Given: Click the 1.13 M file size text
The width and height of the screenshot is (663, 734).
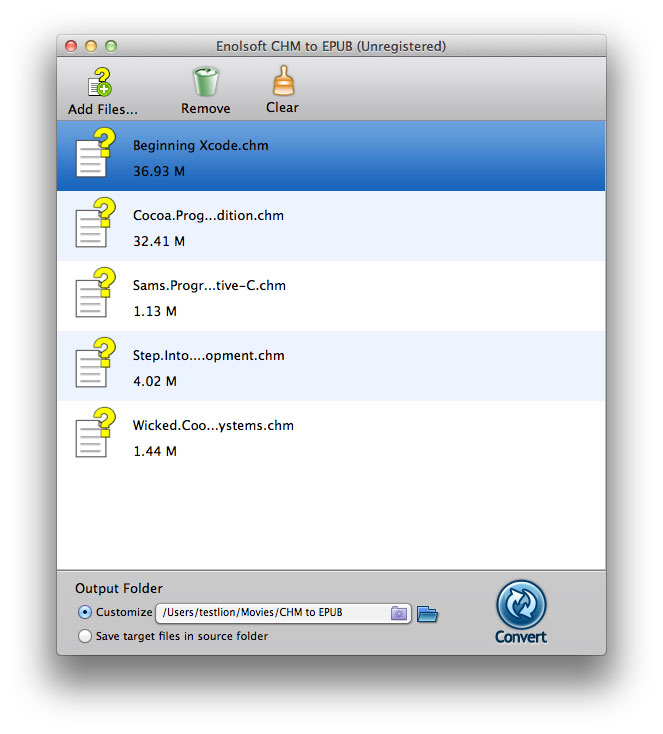Looking at the screenshot, I should tap(155, 311).
